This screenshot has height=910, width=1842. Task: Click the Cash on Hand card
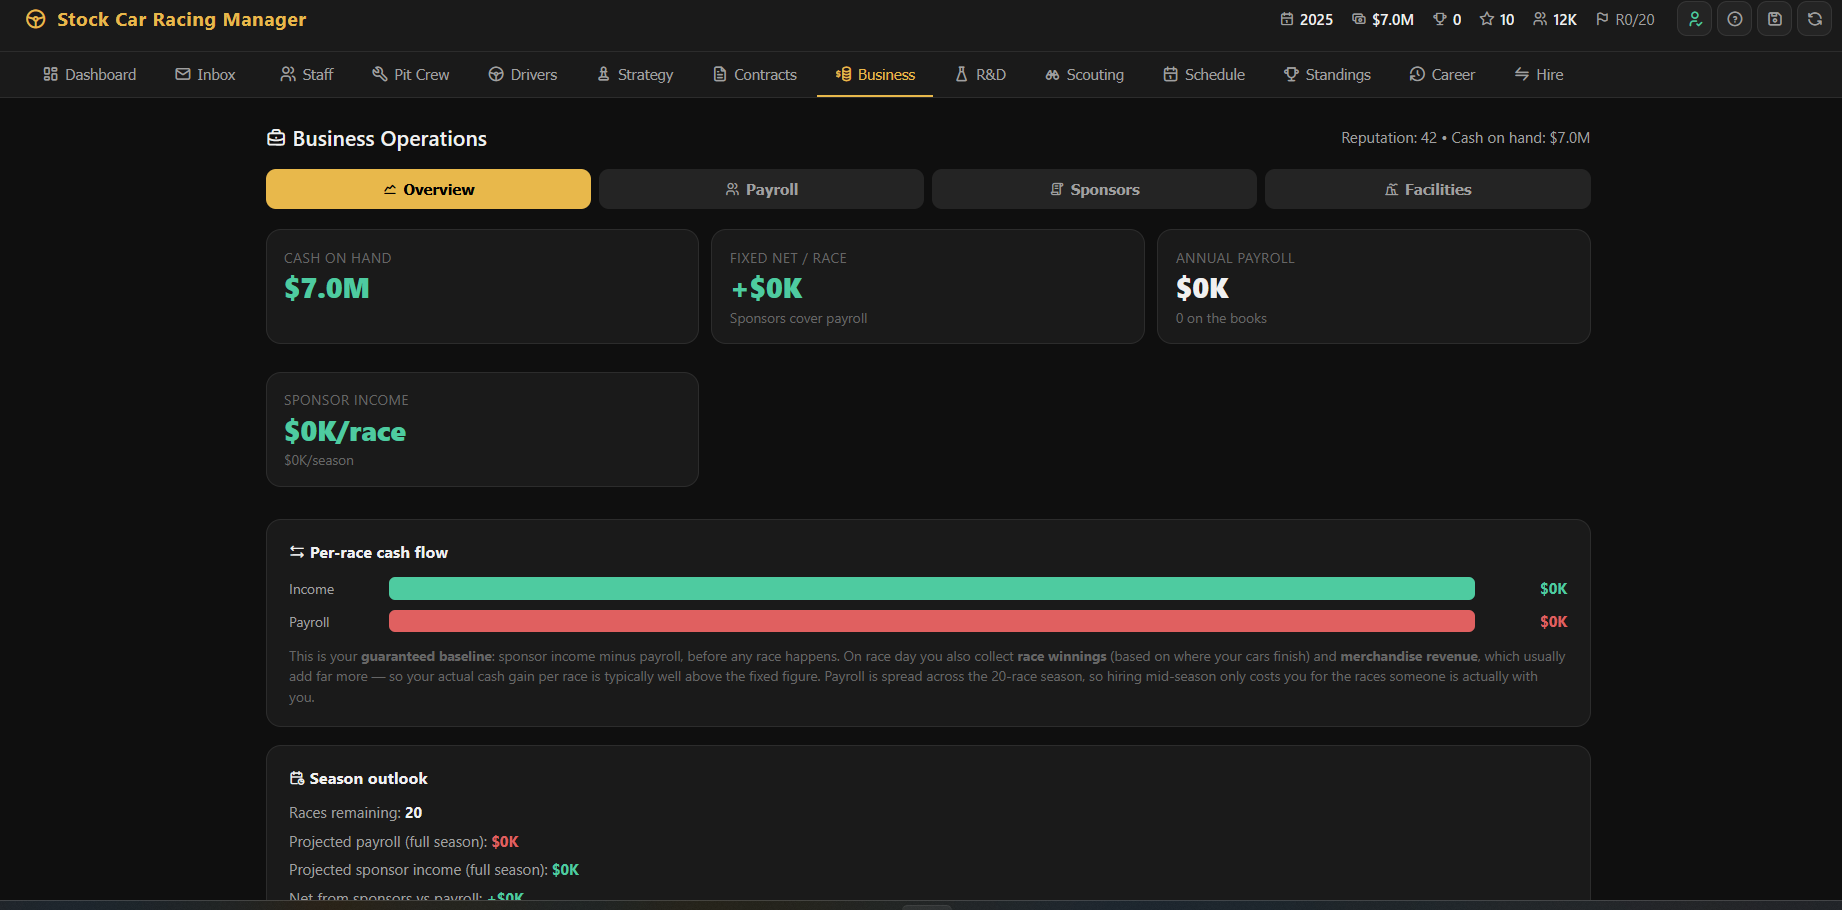[x=482, y=287]
